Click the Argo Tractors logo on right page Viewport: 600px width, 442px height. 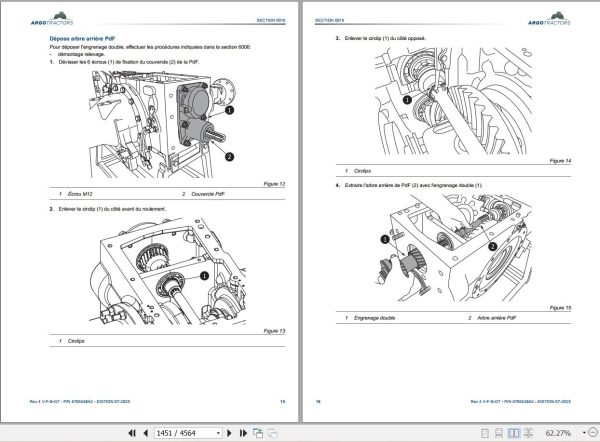(x=549, y=19)
